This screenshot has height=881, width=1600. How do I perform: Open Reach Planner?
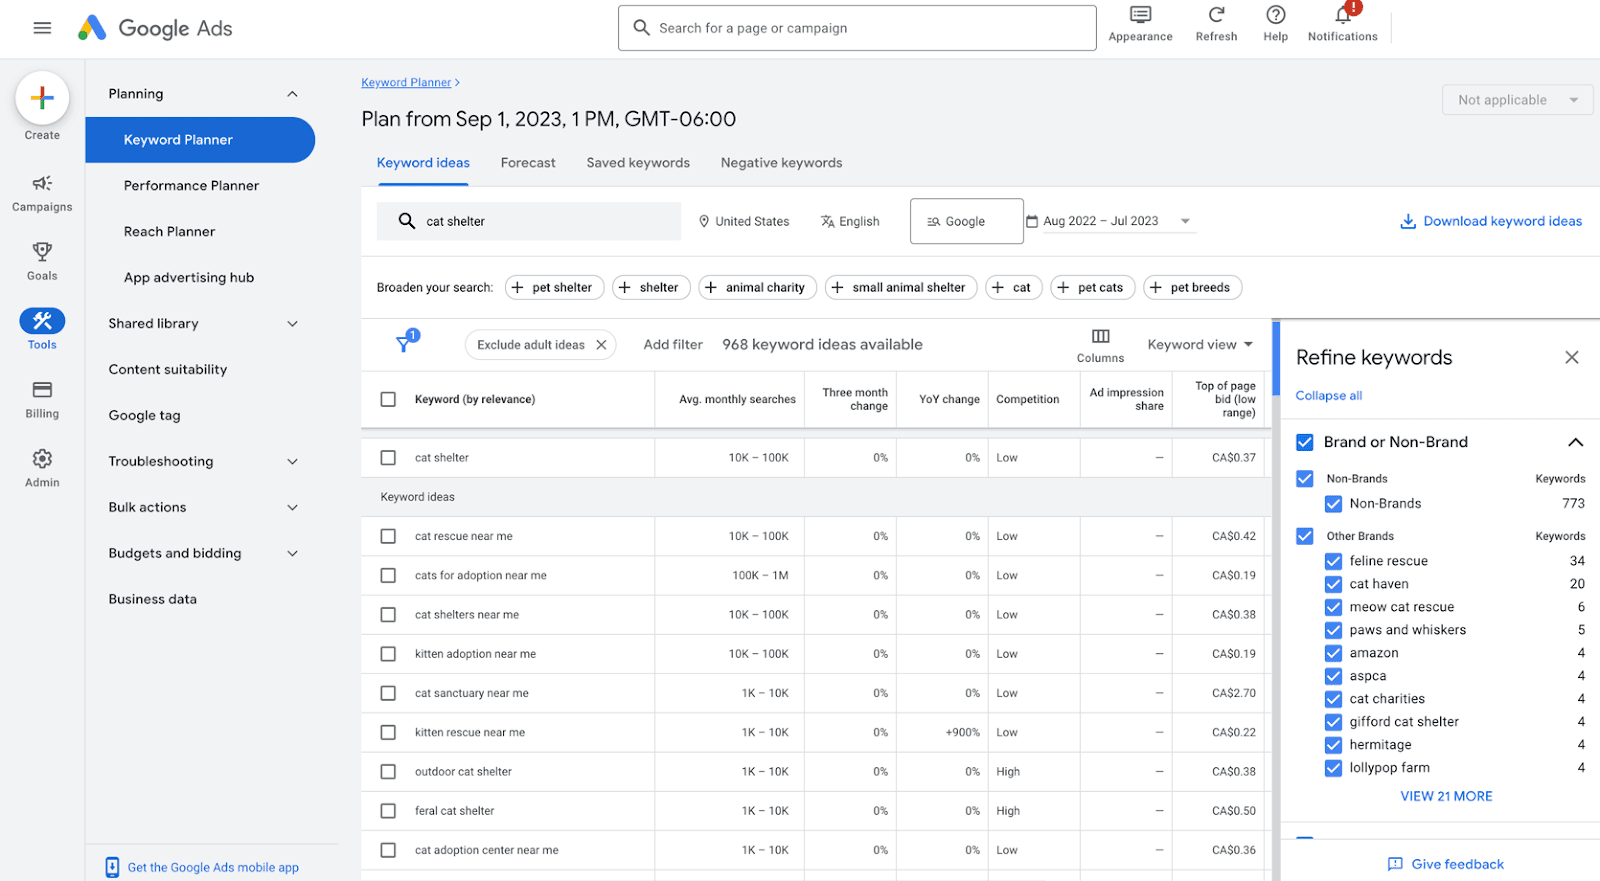169,232
